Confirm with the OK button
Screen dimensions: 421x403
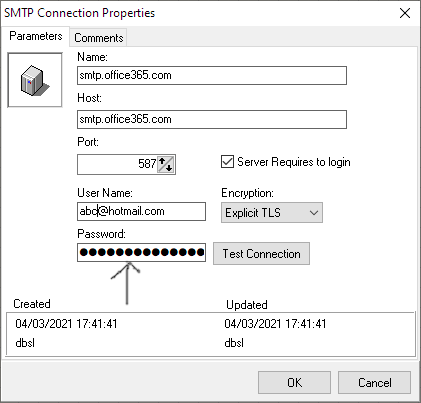(x=294, y=383)
